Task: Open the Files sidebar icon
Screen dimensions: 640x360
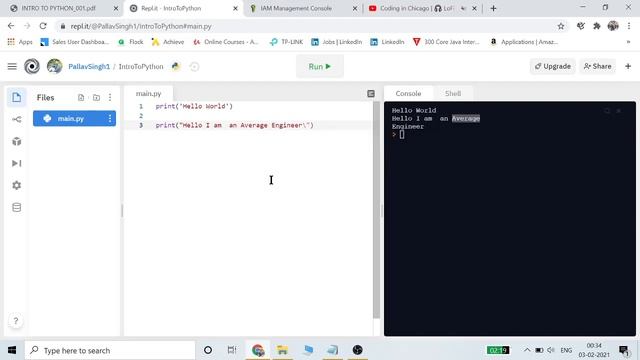Action: 17,98
